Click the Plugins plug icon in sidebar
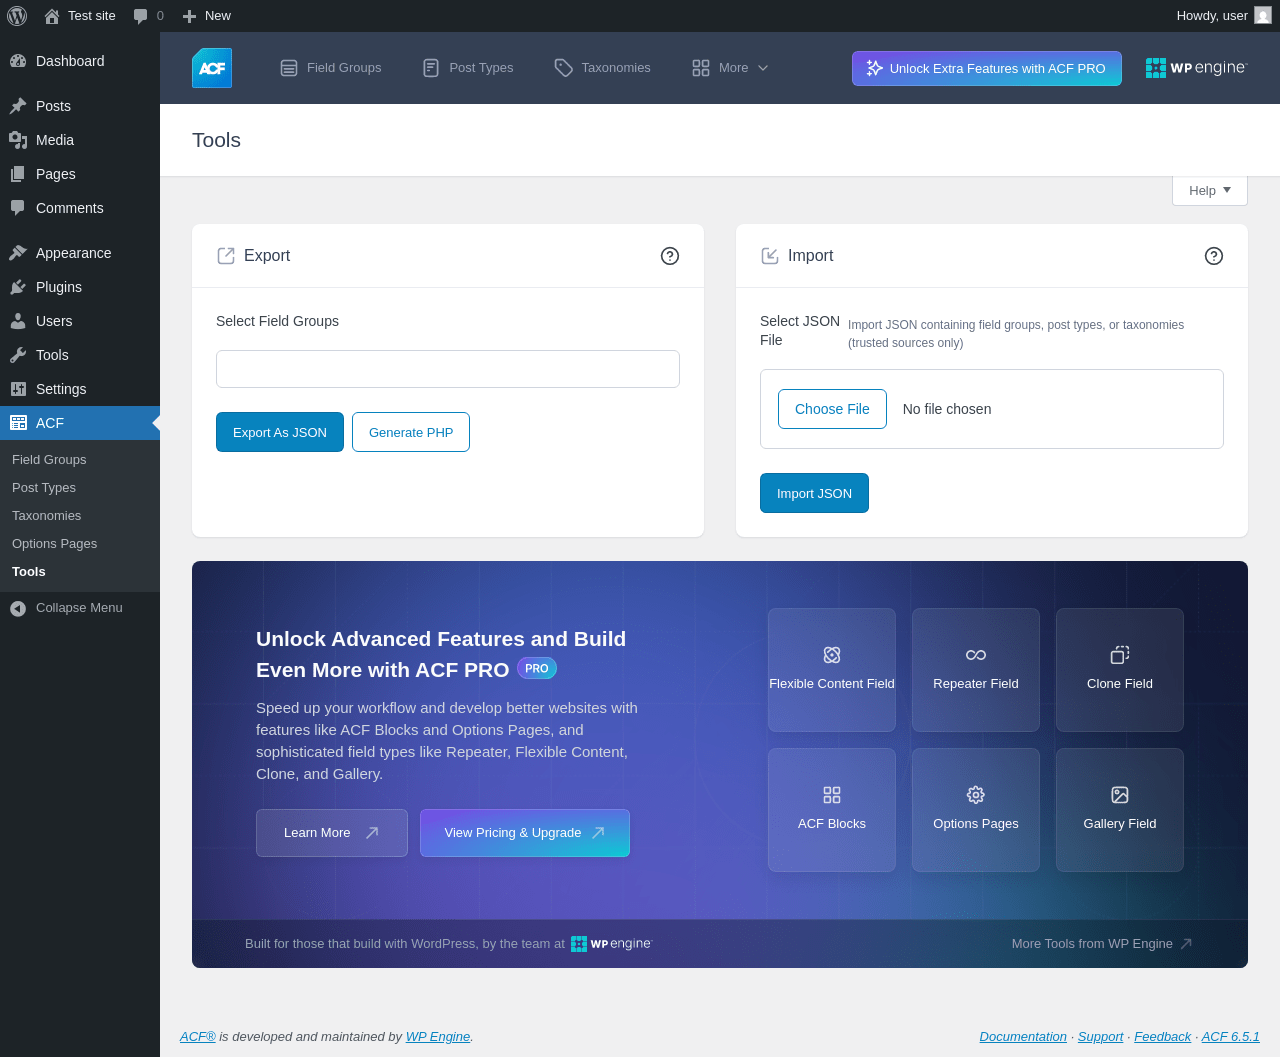The width and height of the screenshot is (1280, 1057). pos(18,287)
